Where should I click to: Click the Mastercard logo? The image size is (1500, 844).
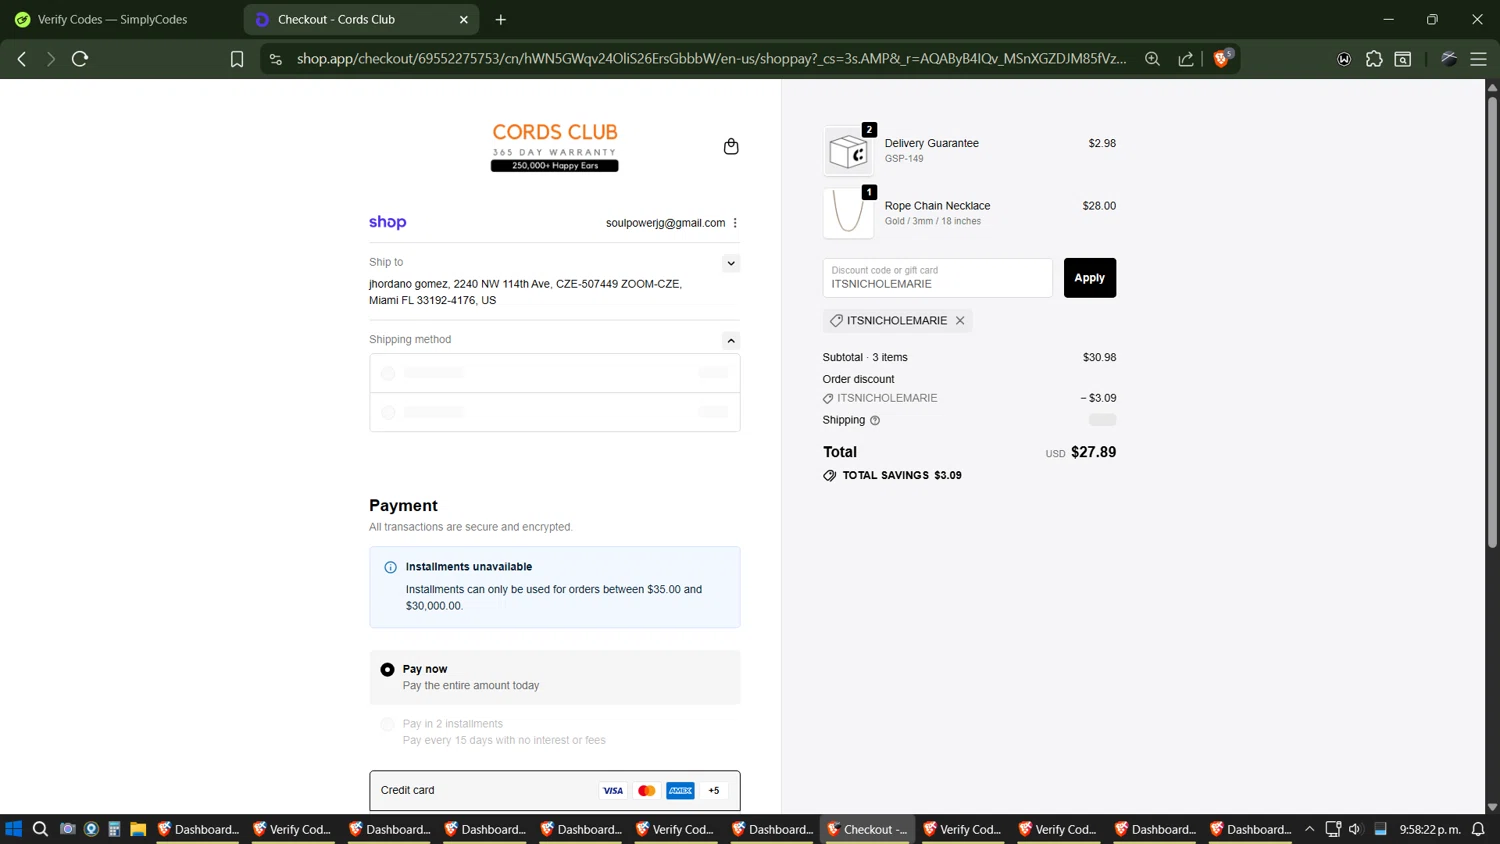647,791
